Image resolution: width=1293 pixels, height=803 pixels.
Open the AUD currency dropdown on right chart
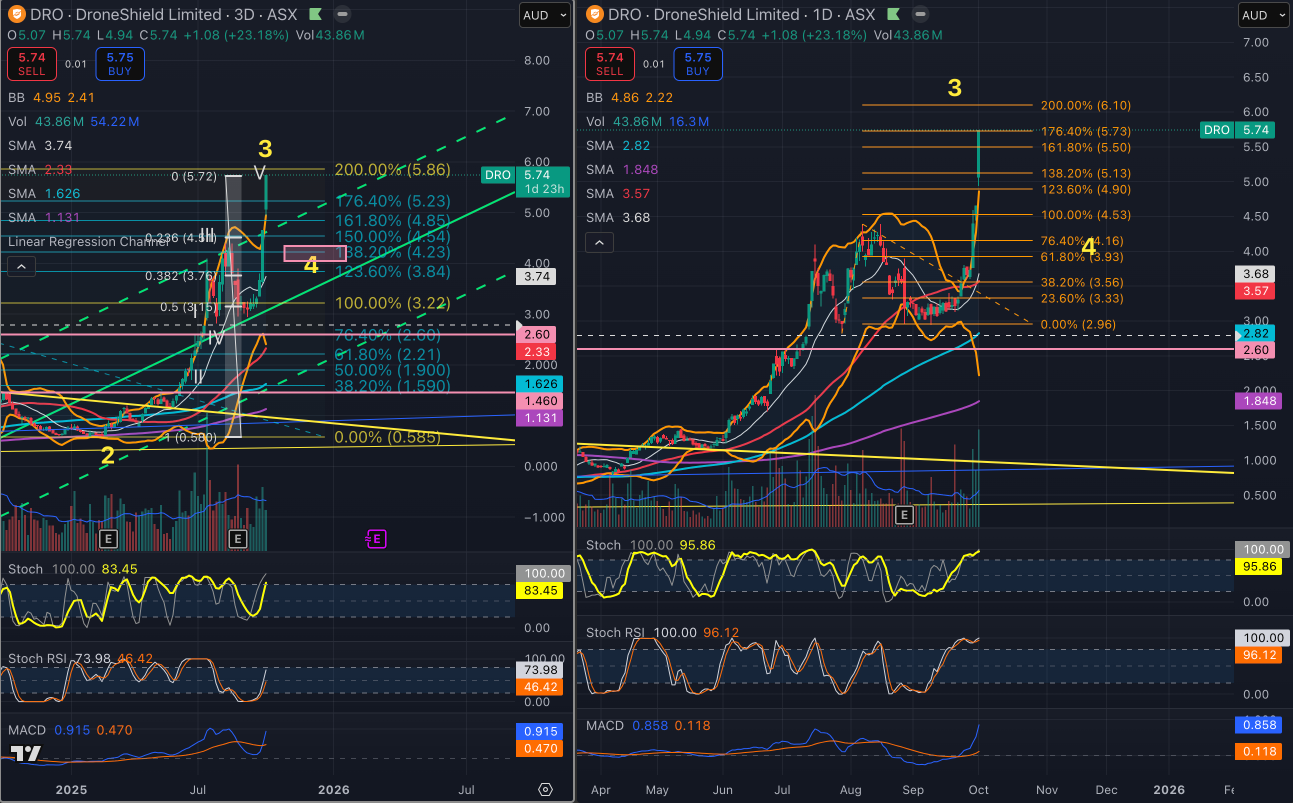(1264, 15)
